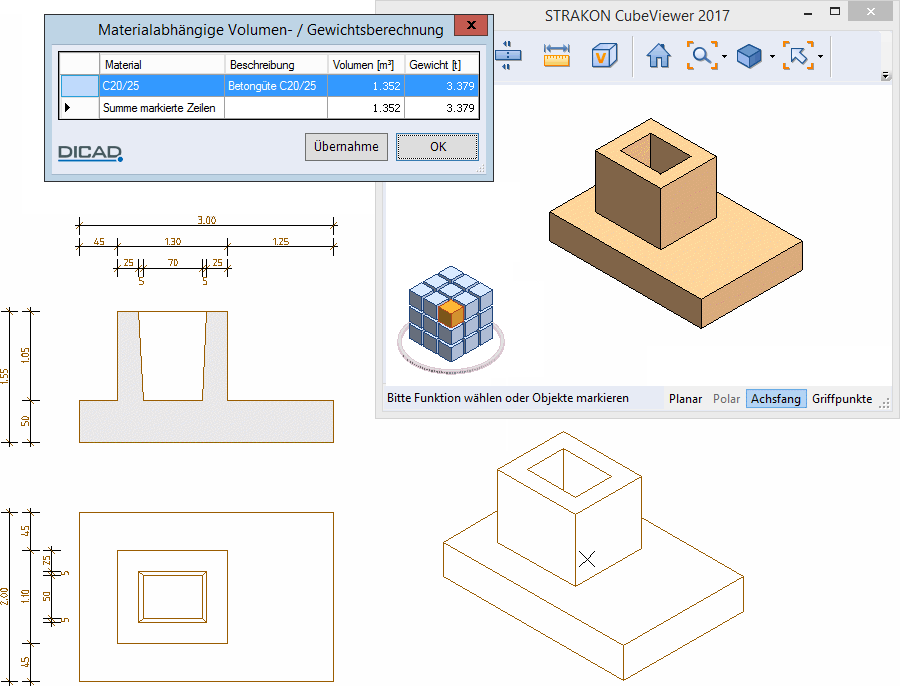
Task: Click the 1.10 plan dimension label
Action: [x=25, y=596]
